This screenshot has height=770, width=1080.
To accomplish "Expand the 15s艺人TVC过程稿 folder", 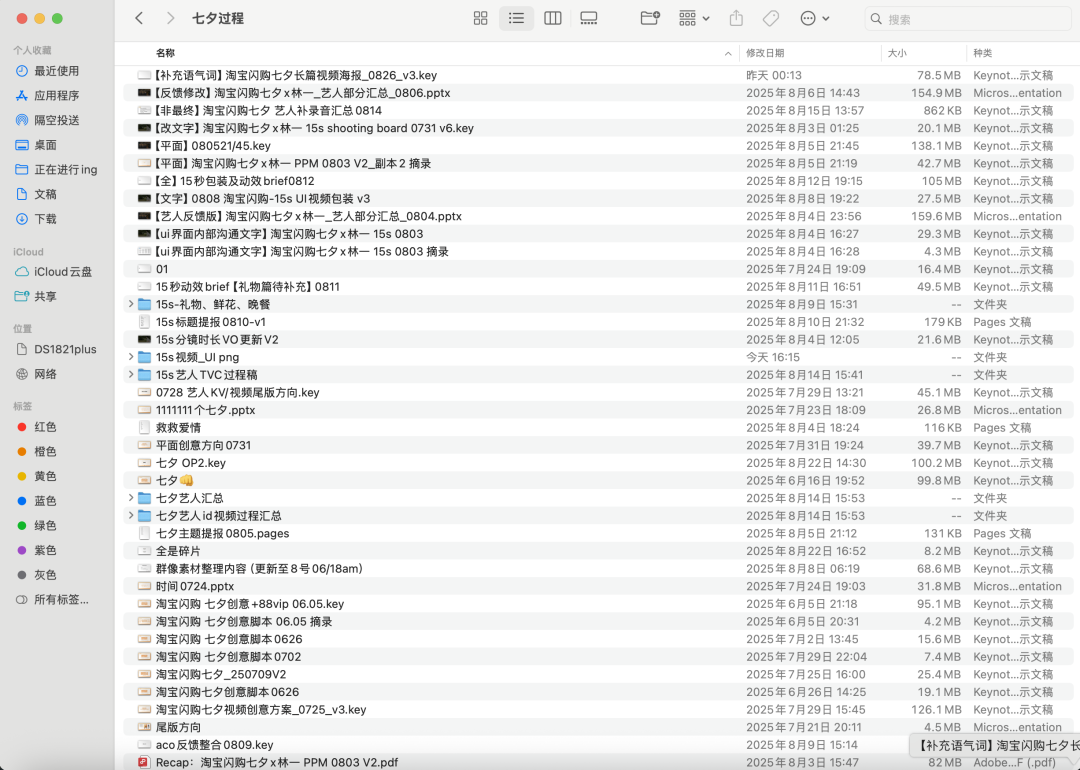I will 131,374.
